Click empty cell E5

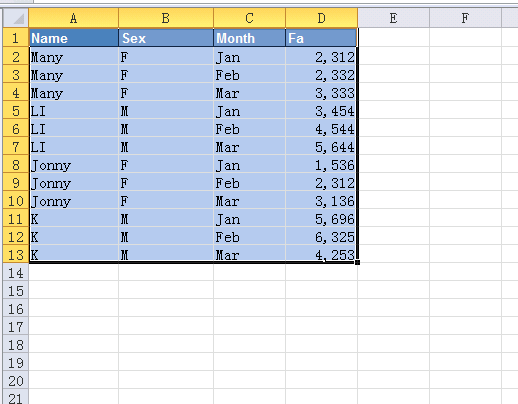[394, 111]
